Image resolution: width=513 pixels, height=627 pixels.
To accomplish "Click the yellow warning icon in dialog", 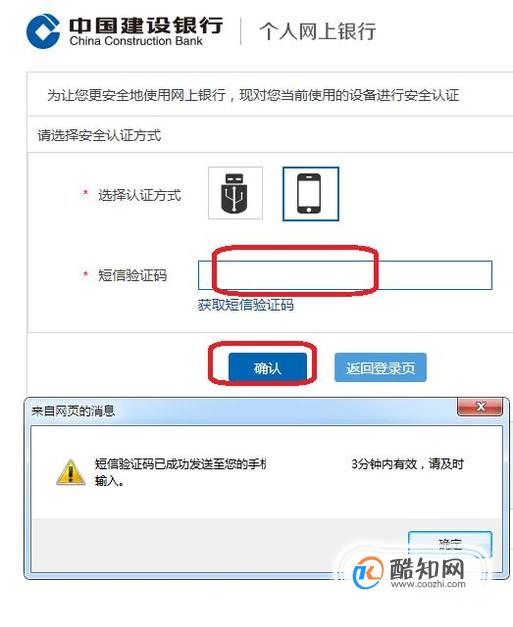I will (71, 472).
